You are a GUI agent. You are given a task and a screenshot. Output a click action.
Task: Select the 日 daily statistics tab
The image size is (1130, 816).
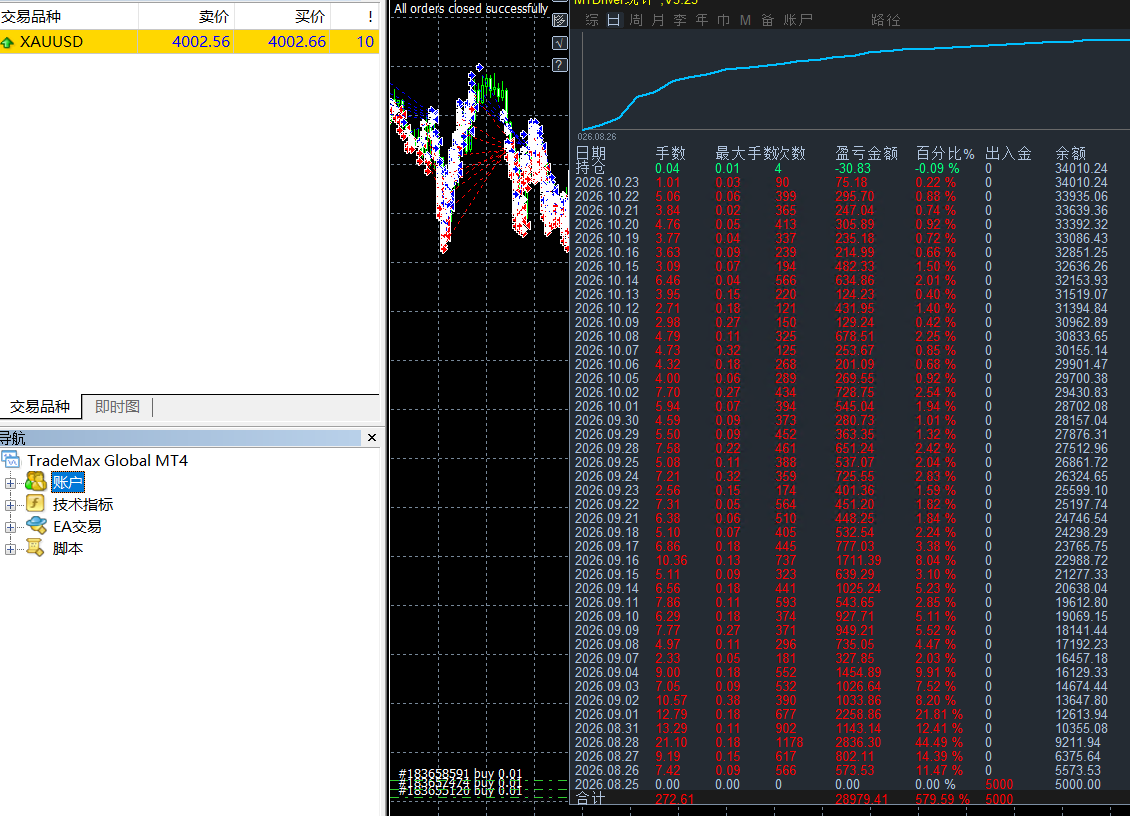pyautogui.click(x=613, y=20)
